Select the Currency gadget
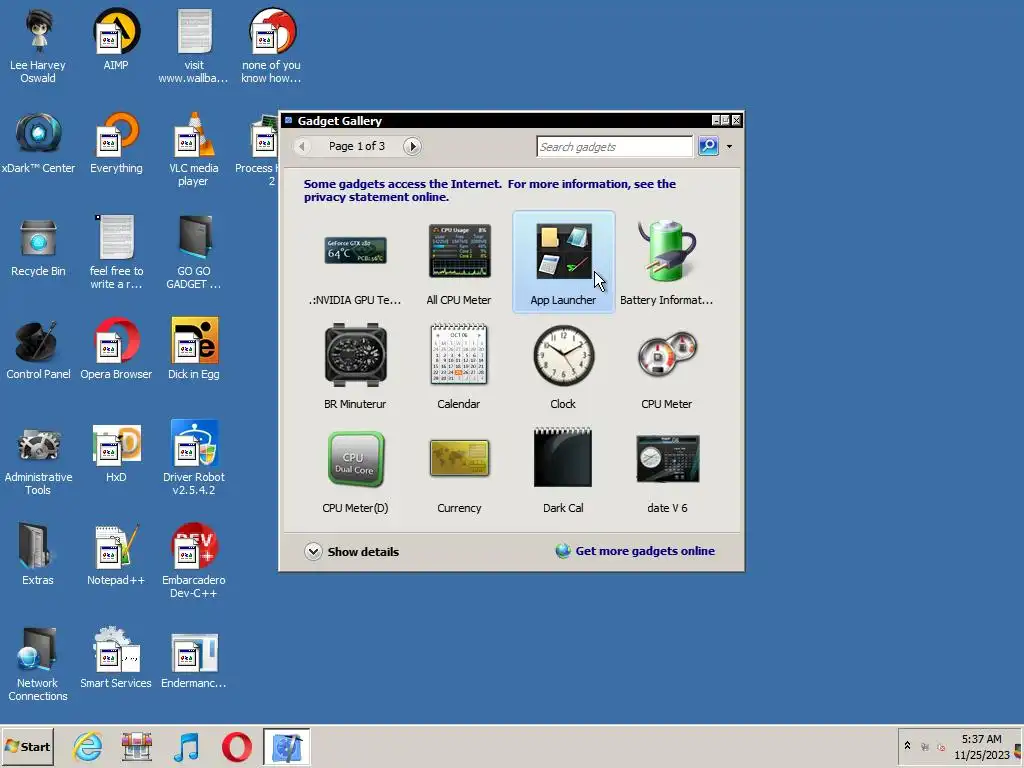Screen dimensions: 1024x768 [x=459, y=470]
